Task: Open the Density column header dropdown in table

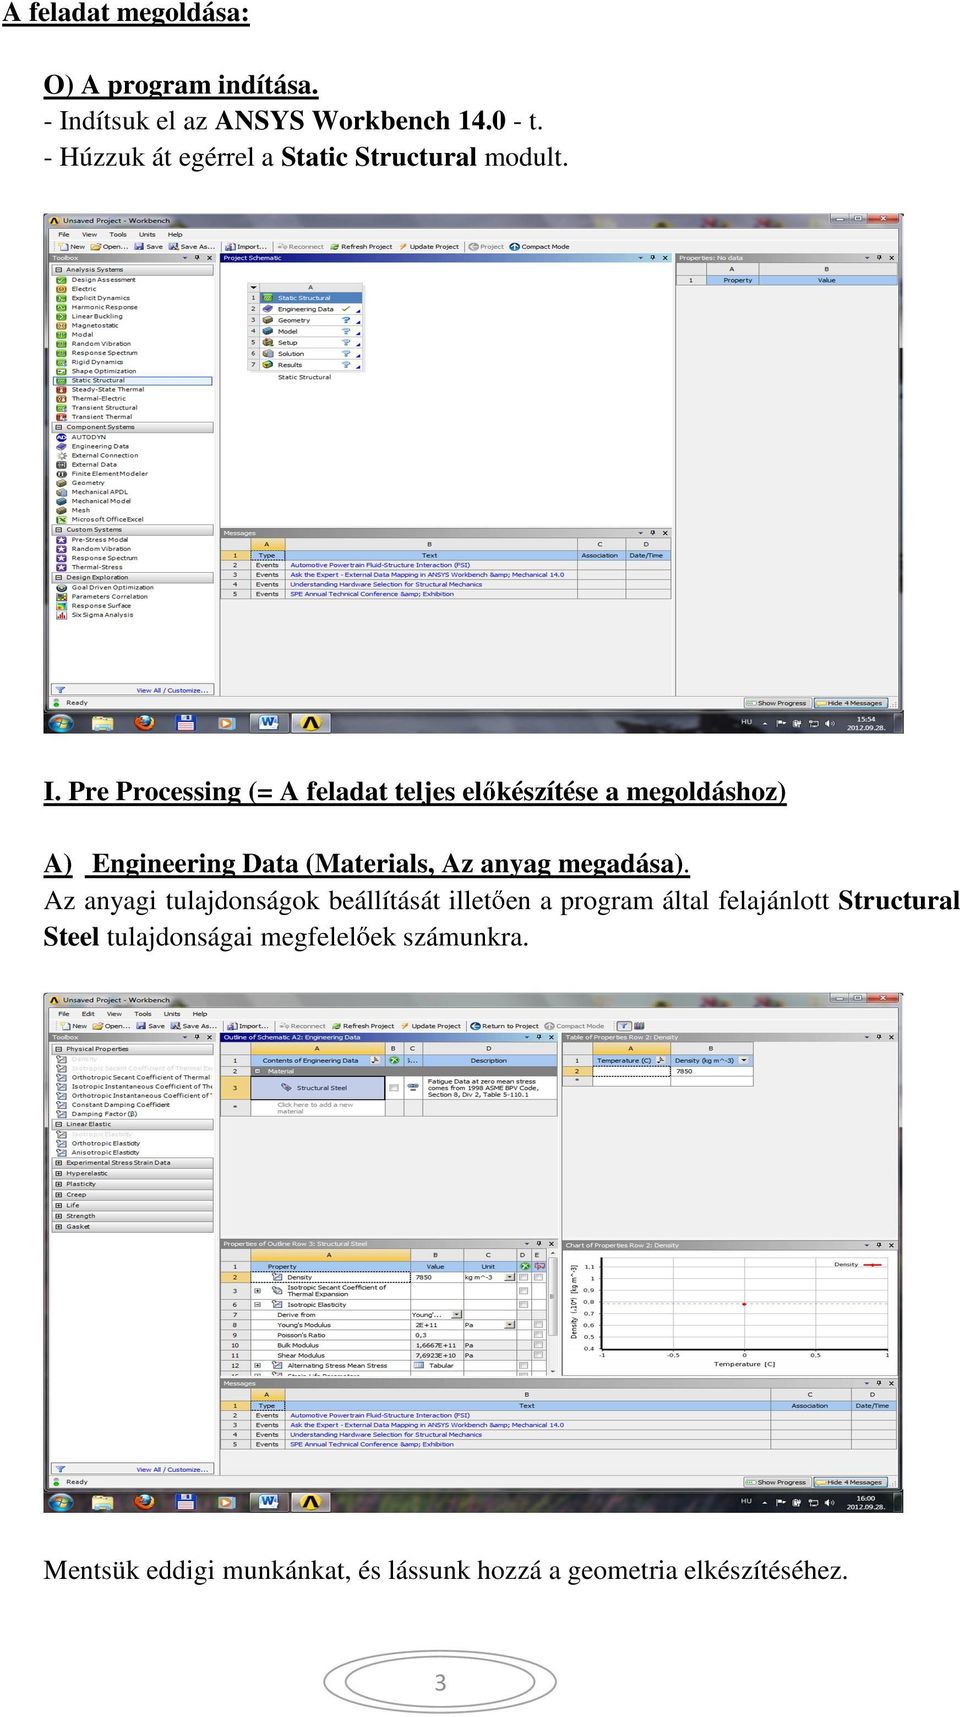Action: (x=744, y=1060)
